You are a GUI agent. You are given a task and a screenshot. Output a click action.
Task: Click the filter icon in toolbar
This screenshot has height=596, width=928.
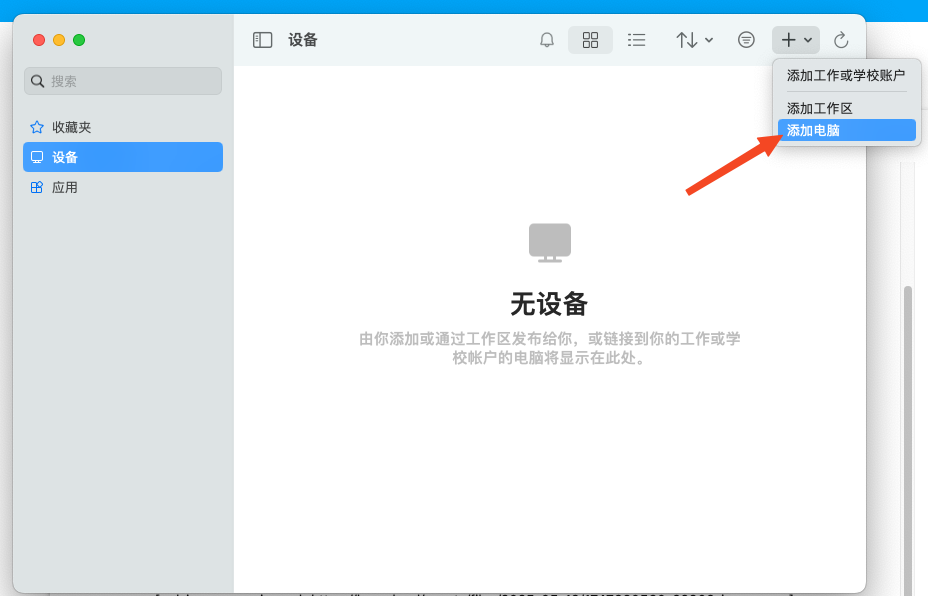click(x=746, y=40)
